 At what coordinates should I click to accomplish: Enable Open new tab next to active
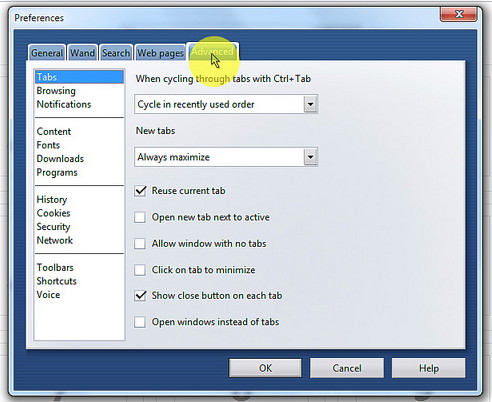click(140, 217)
